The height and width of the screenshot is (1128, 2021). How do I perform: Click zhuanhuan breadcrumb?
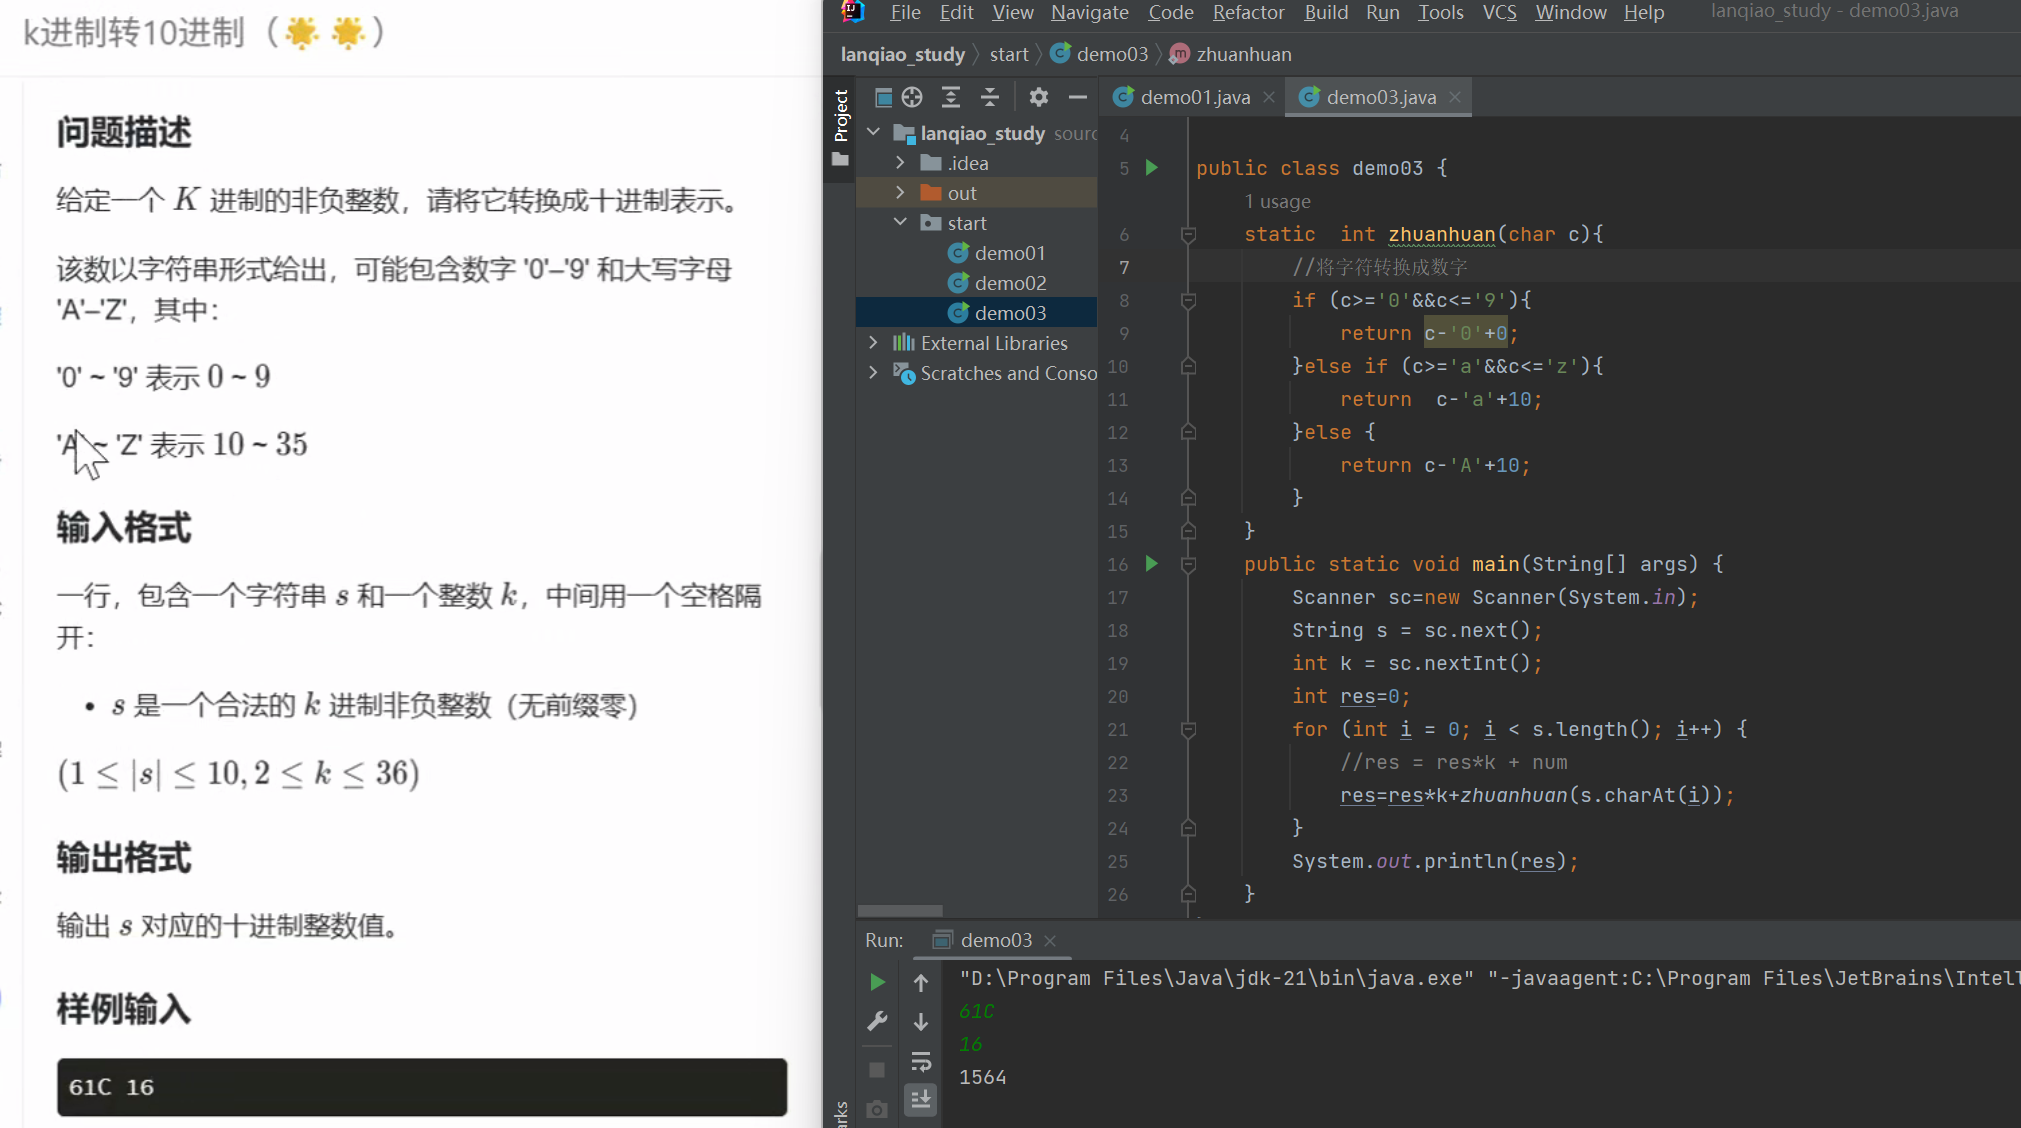pos(1243,54)
